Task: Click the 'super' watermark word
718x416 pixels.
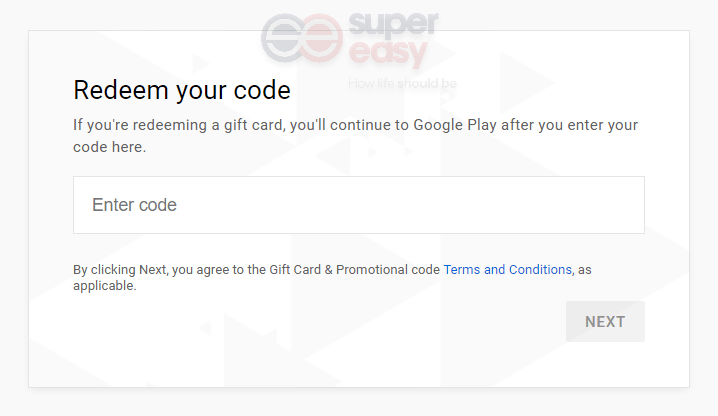Action: pyautogui.click(x=393, y=24)
